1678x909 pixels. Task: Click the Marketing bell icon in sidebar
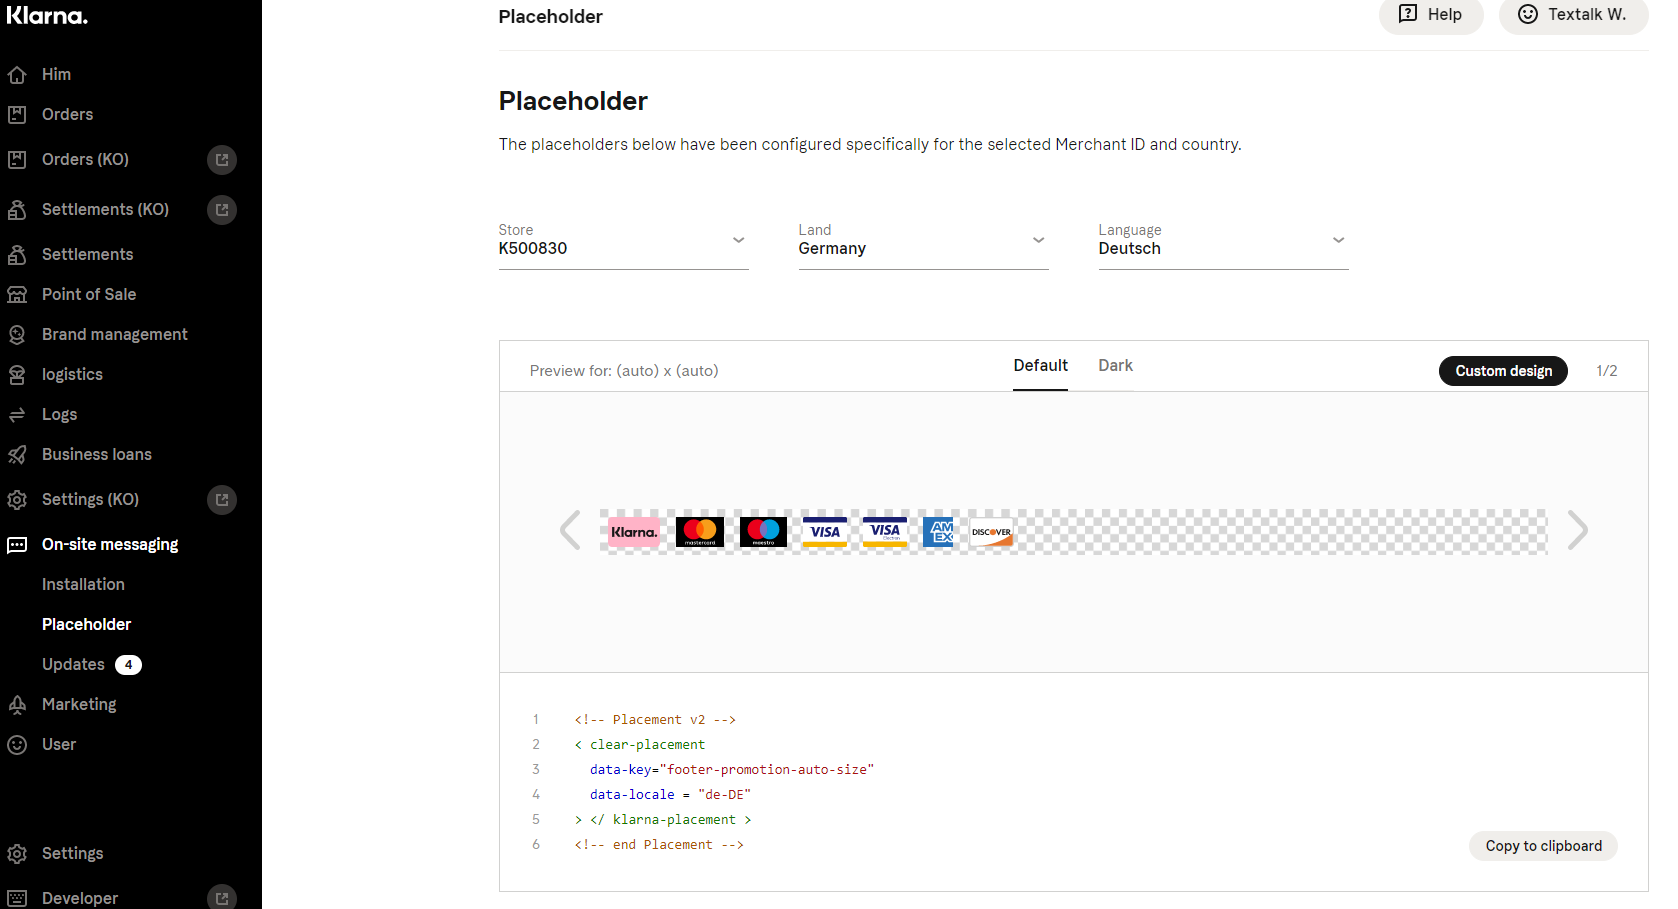click(17, 705)
